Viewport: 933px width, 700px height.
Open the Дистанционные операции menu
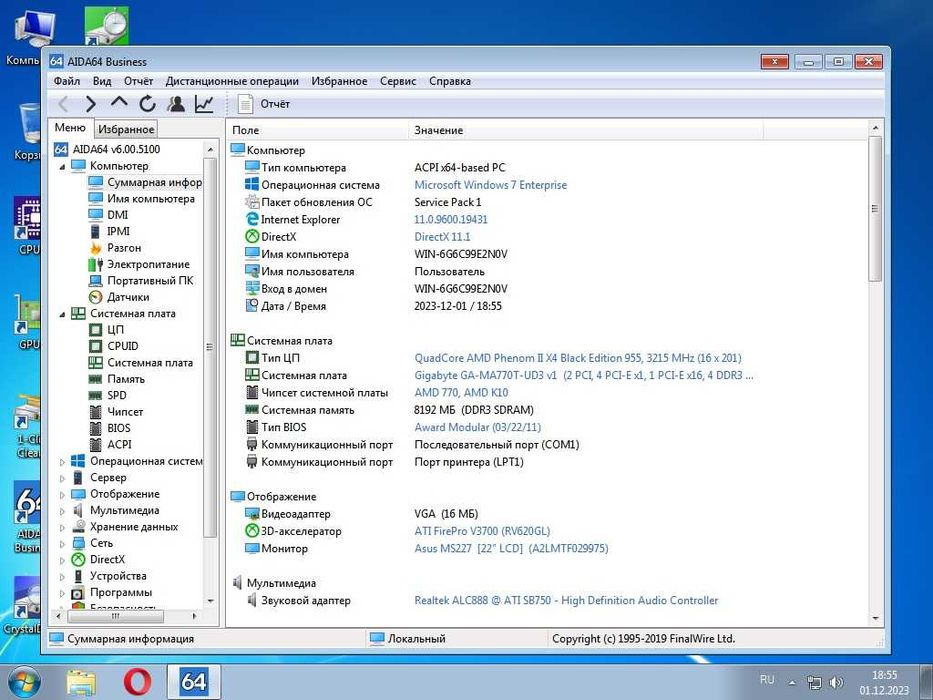[232, 81]
